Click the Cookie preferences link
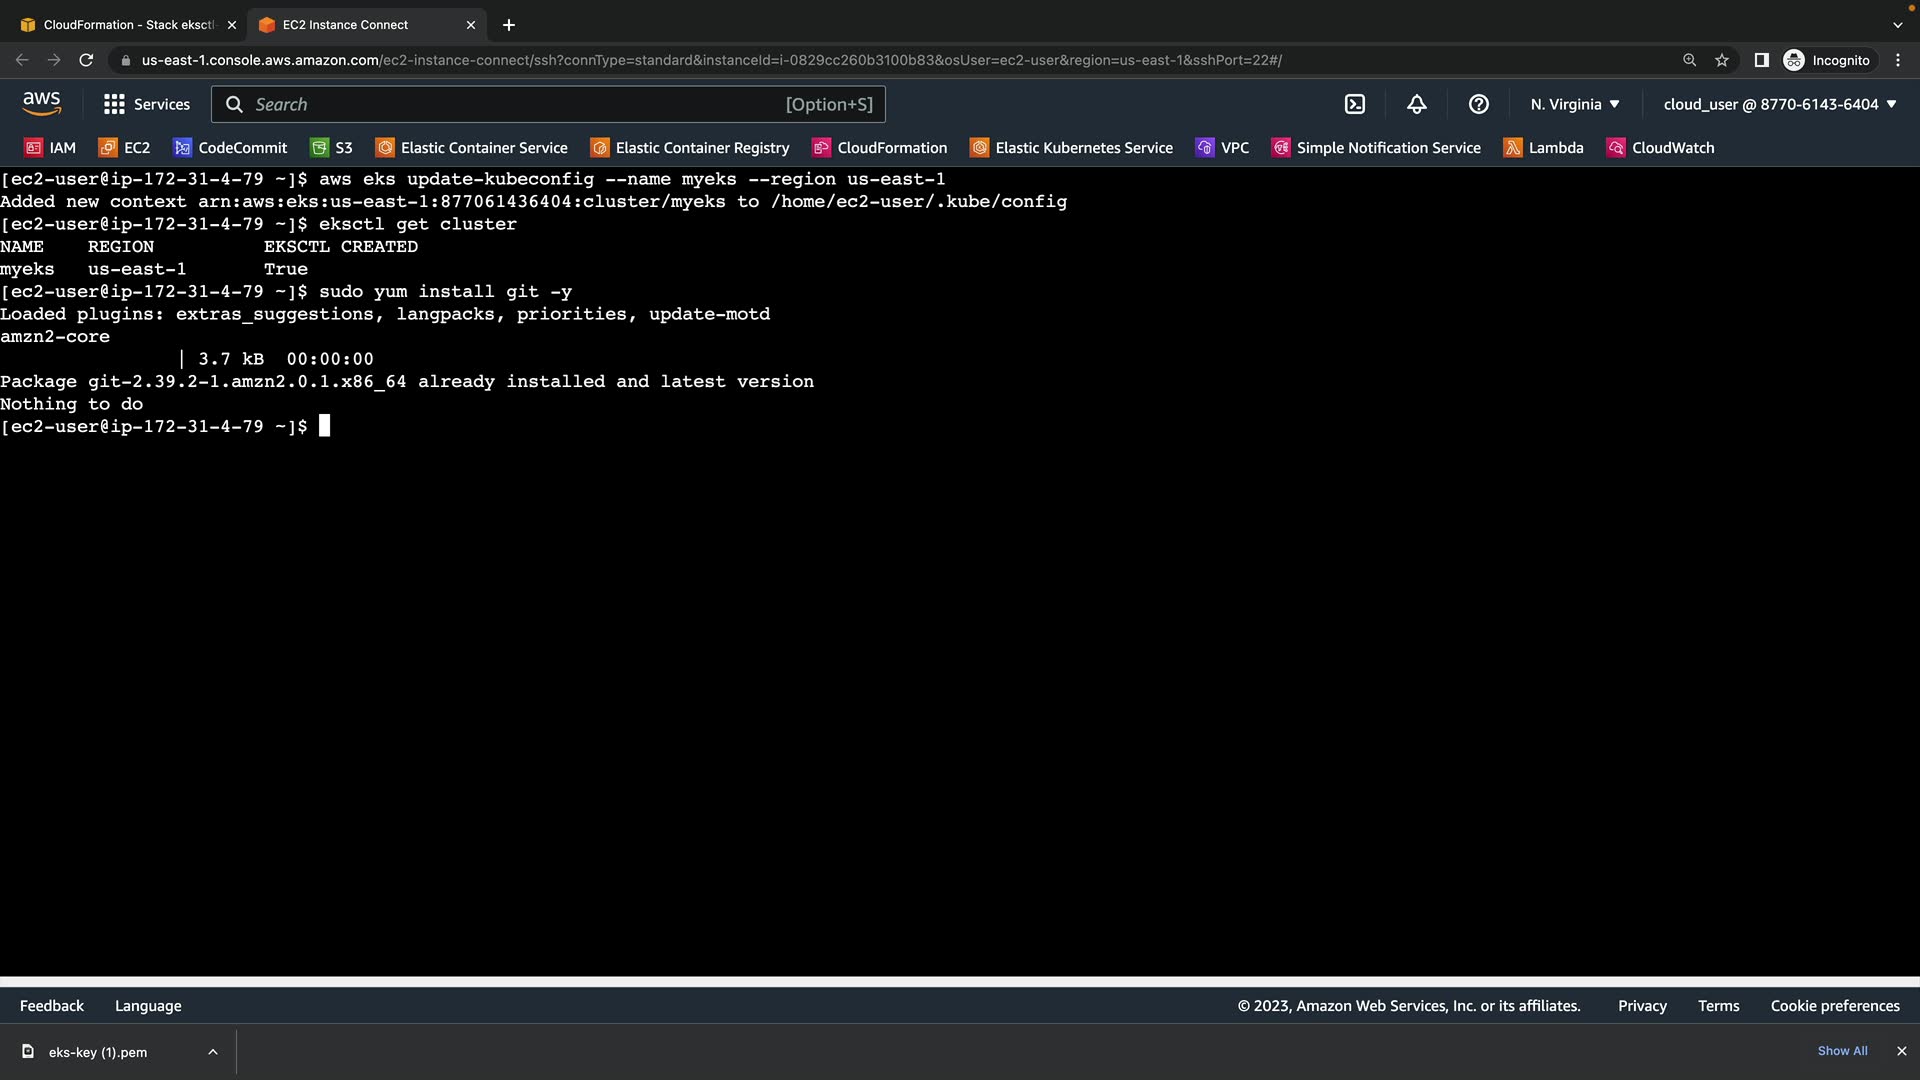Image resolution: width=1920 pixels, height=1080 pixels. (1835, 1006)
